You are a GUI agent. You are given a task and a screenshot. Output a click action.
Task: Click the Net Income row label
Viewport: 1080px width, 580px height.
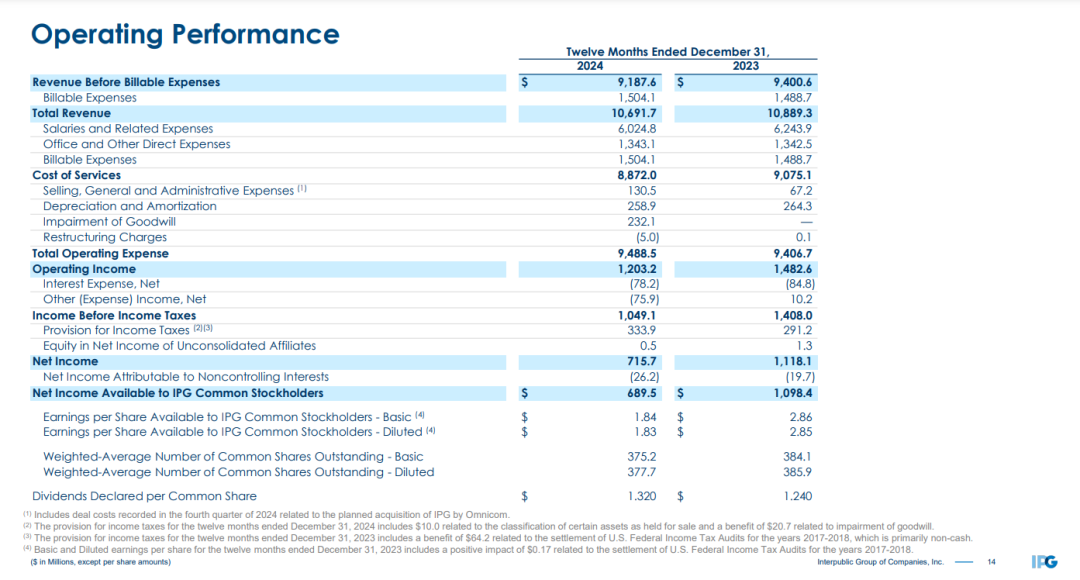(65, 361)
